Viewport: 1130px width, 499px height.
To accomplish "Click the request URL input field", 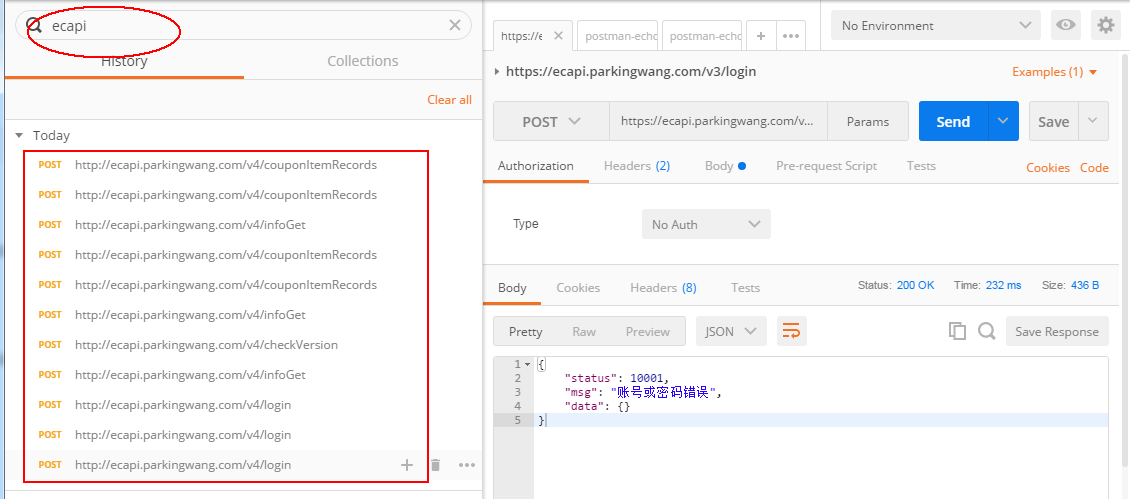I will point(718,121).
